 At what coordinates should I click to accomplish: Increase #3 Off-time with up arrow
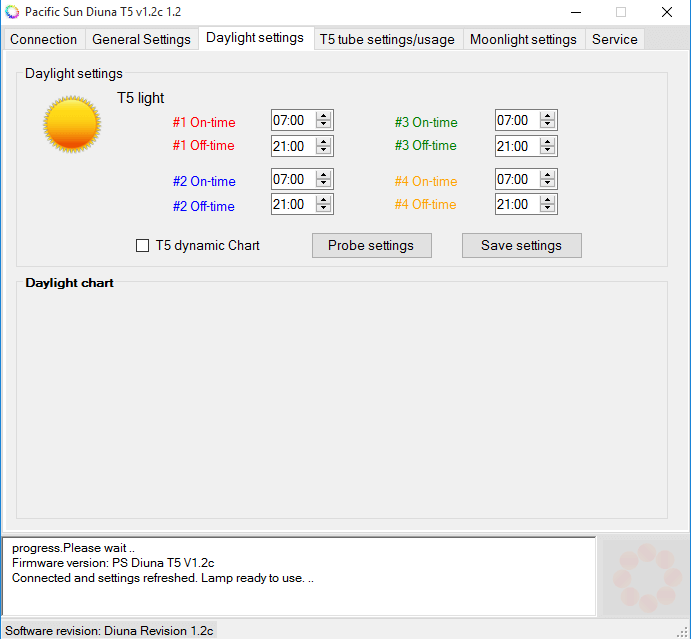547,141
